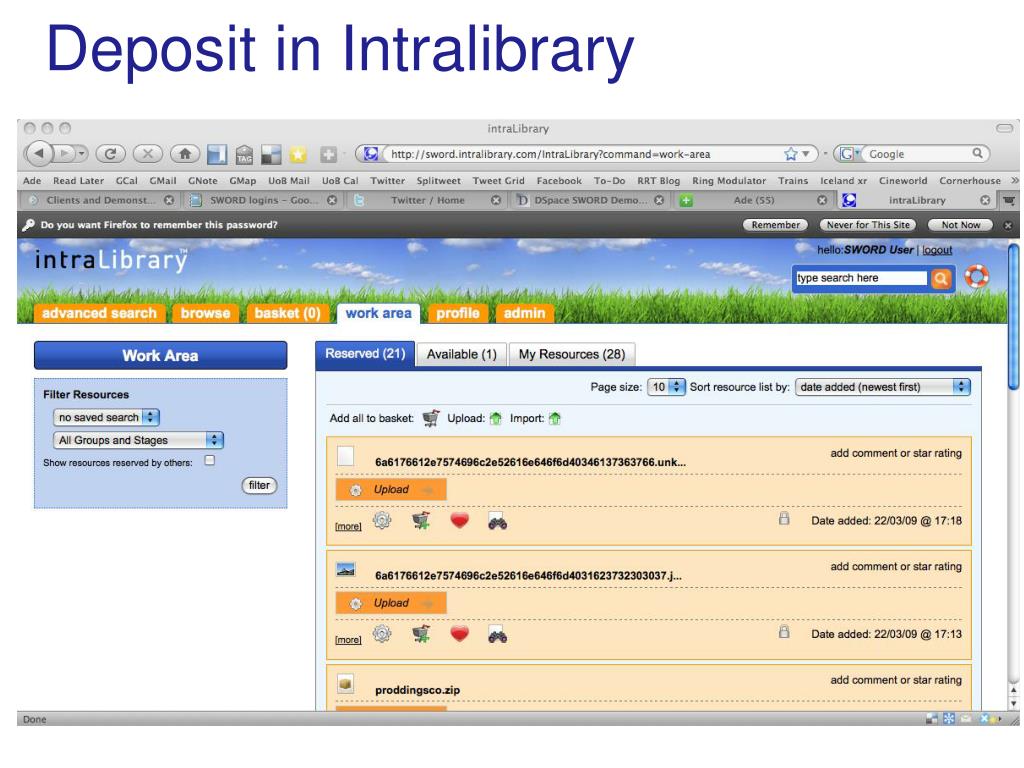Image resolution: width=1024 pixels, height=768 pixels.
Task: Add the 17:18 resource to basket
Action: tap(421, 520)
